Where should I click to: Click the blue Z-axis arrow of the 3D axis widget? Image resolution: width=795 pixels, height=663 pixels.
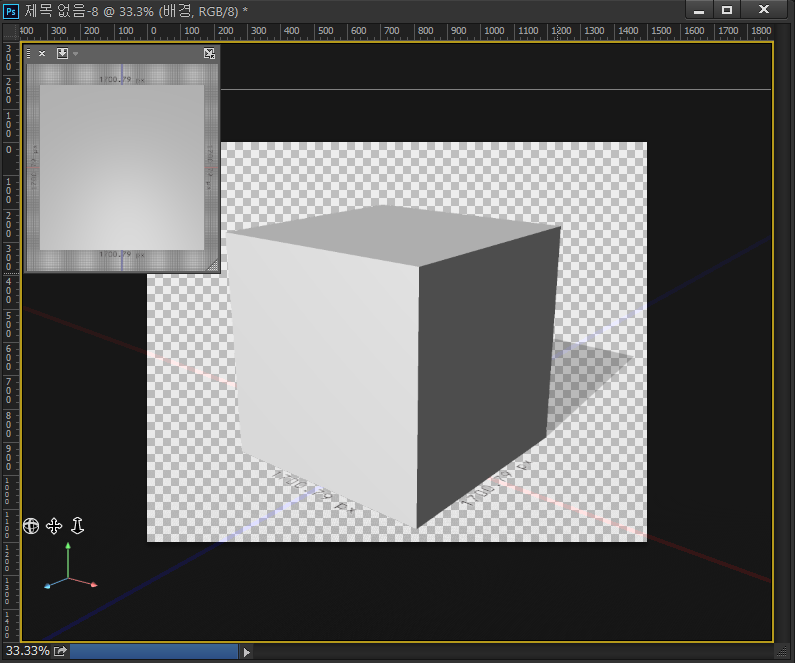click(x=47, y=587)
